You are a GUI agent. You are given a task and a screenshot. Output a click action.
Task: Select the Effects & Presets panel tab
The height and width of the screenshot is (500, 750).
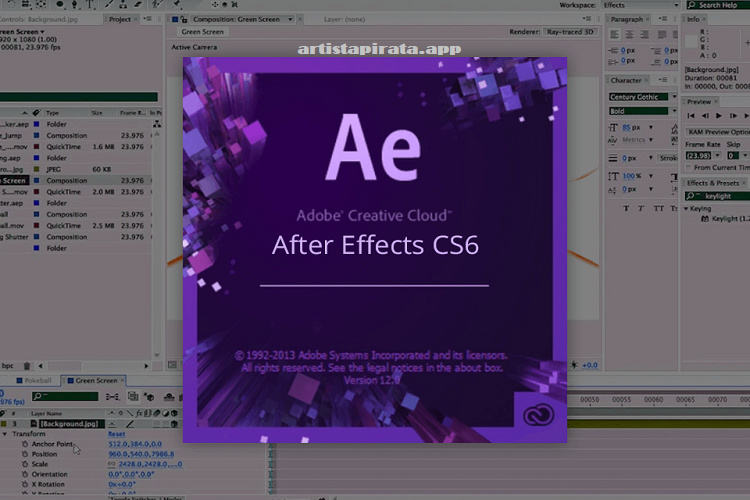[x=713, y=183]
